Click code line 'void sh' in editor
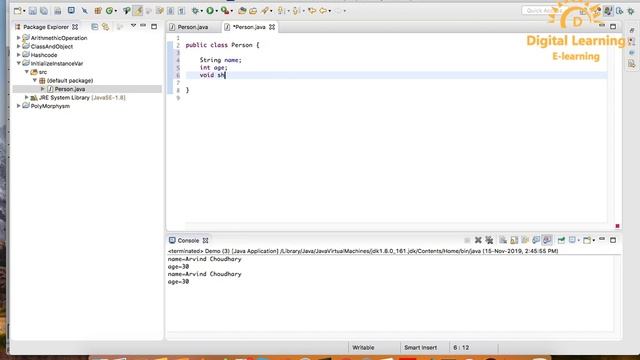The image size is (640, 360). (x=212, y=75)
